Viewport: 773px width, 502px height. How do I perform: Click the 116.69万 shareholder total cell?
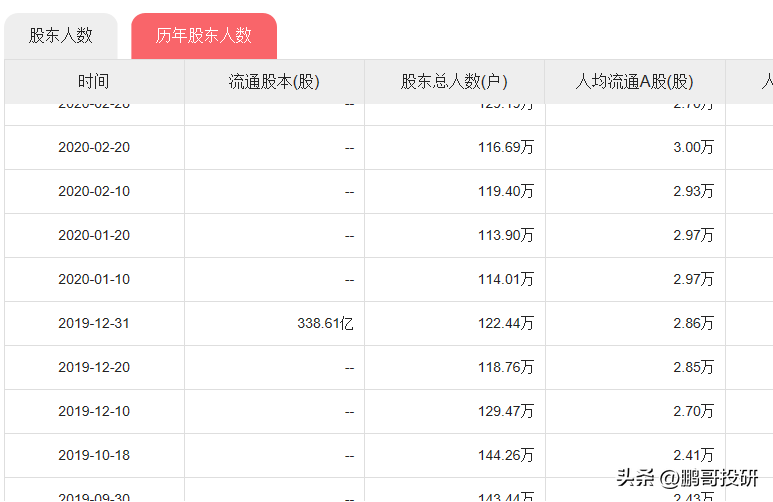[505, 148]
